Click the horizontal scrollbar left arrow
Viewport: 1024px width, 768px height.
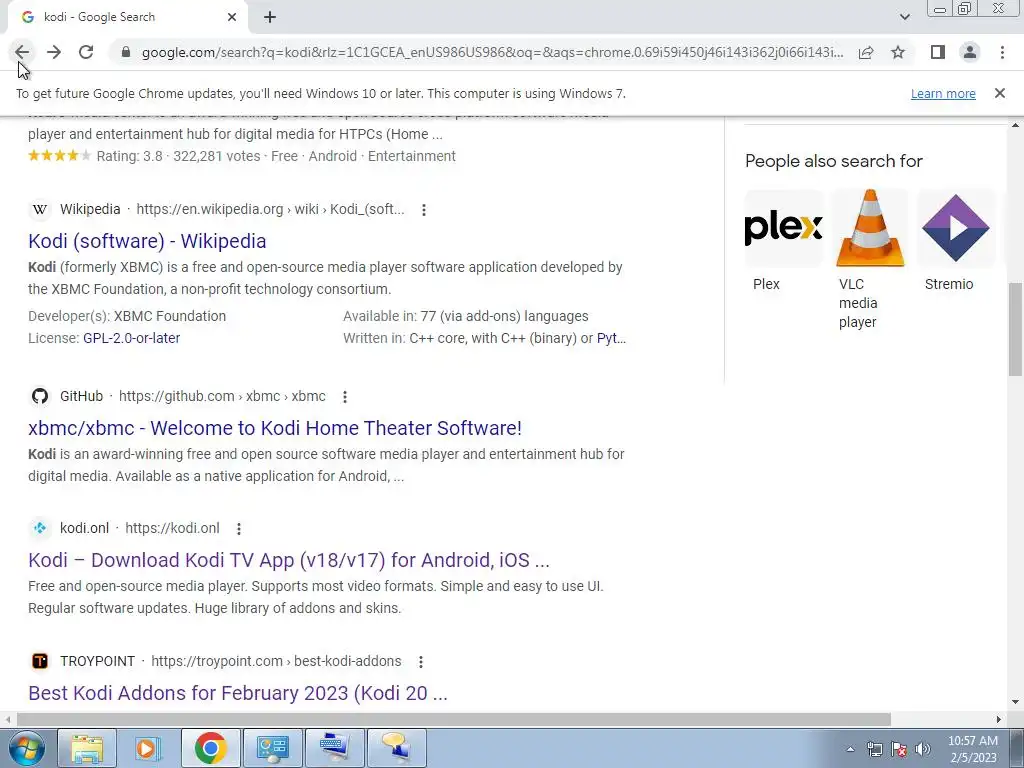coord(7,719)
